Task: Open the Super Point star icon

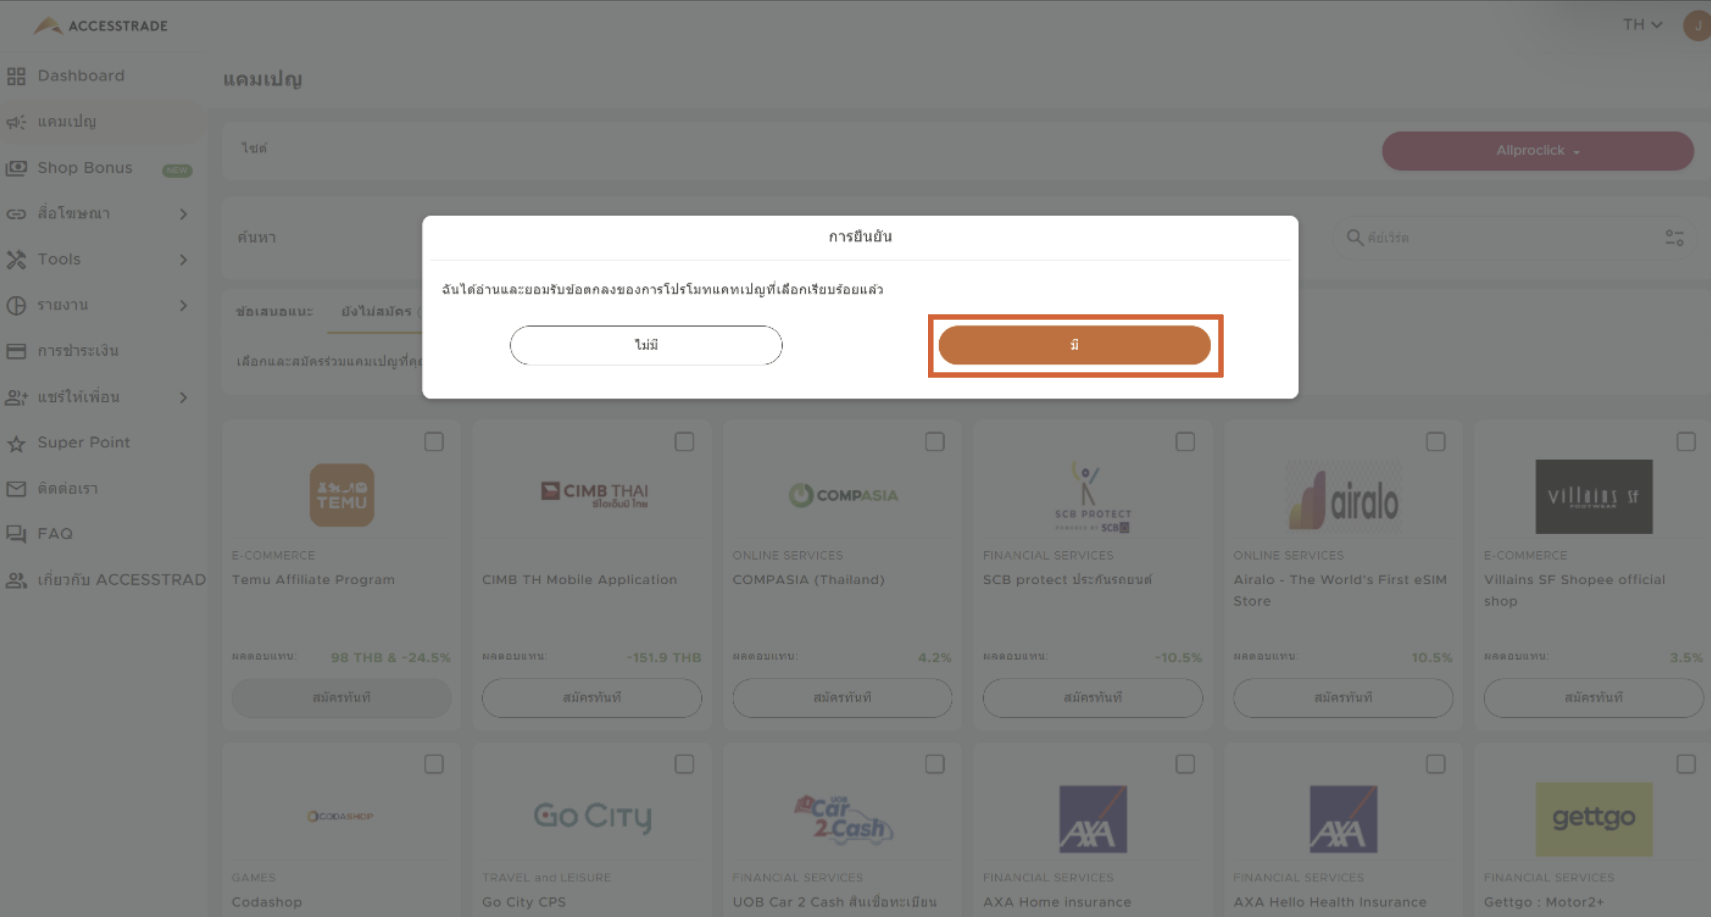Action: (x=16, y=443)
